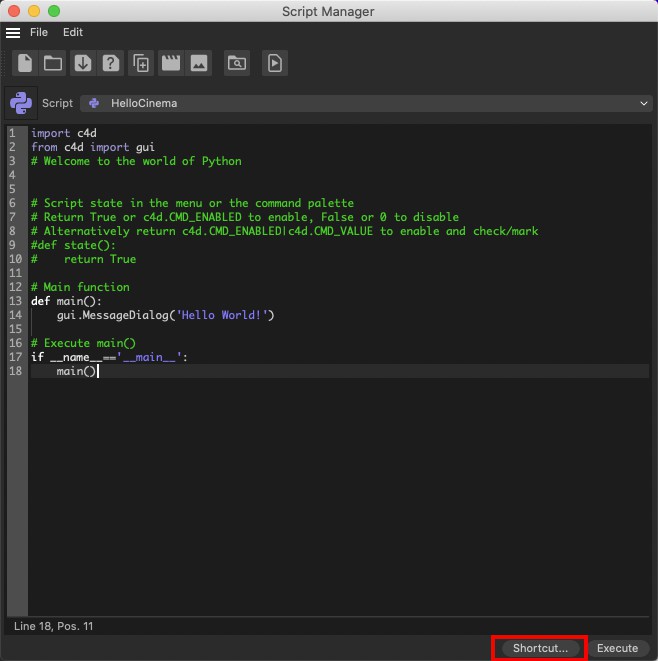
Task: Expand the HelloCinema script dropdown
Action: 366,103
